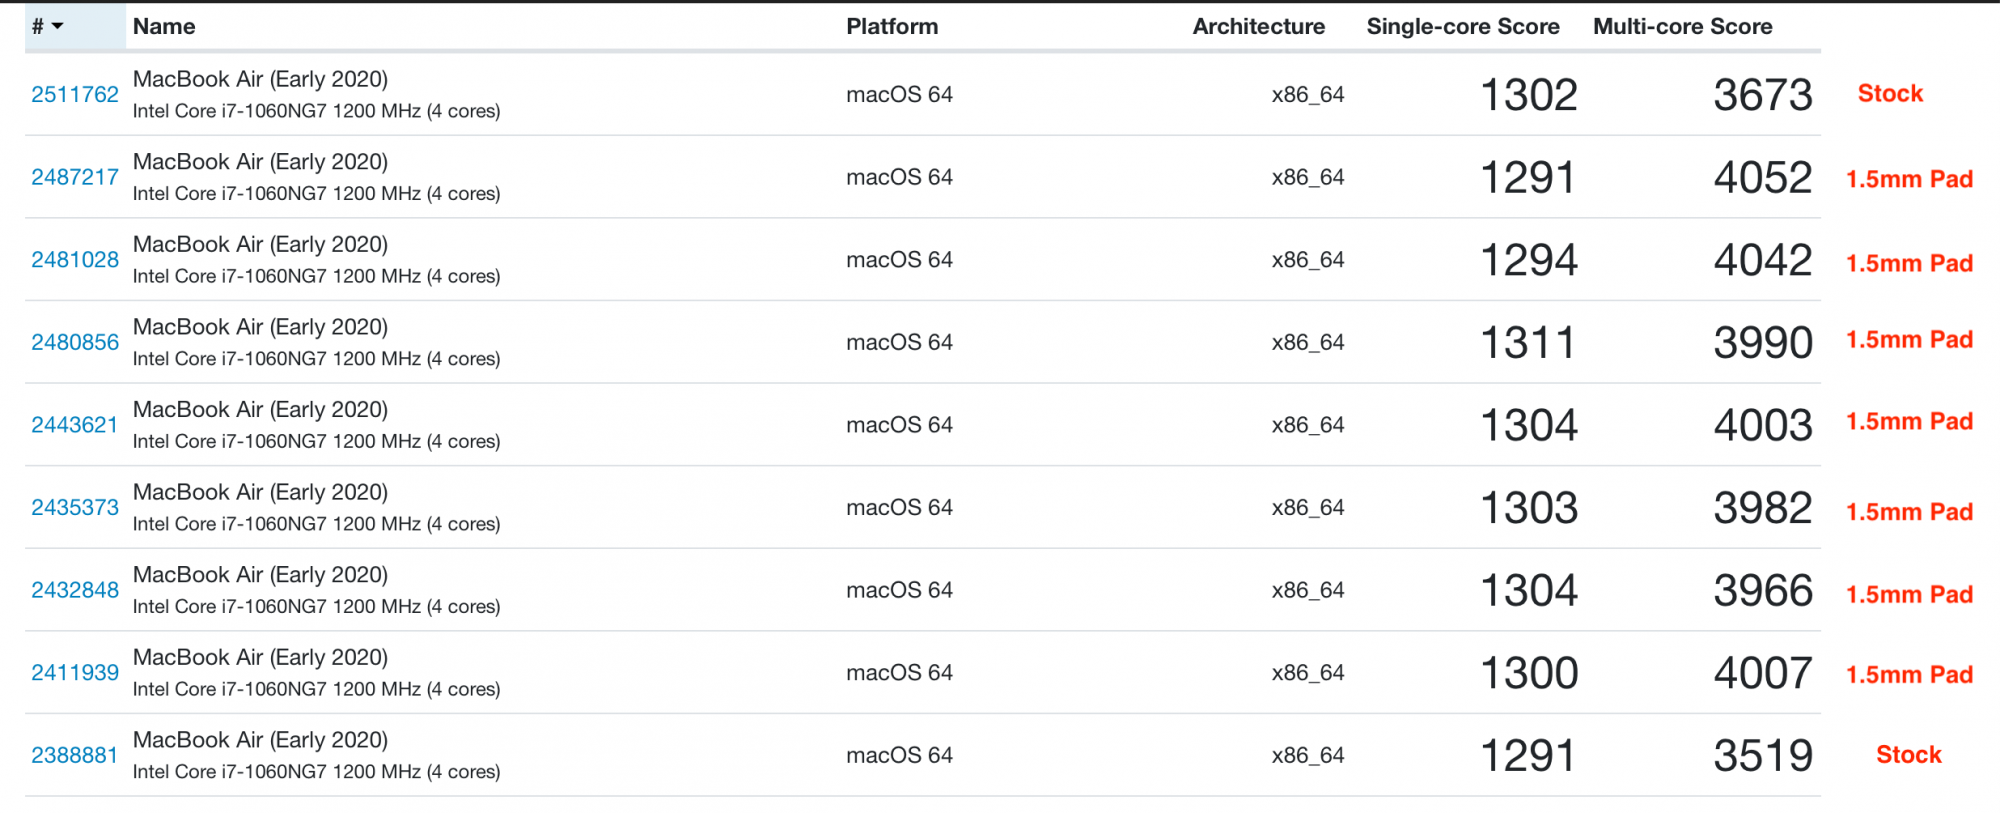This screenshot has height=813, width=2000.
Task: Open result link 2481028
Action: [75, 260]
